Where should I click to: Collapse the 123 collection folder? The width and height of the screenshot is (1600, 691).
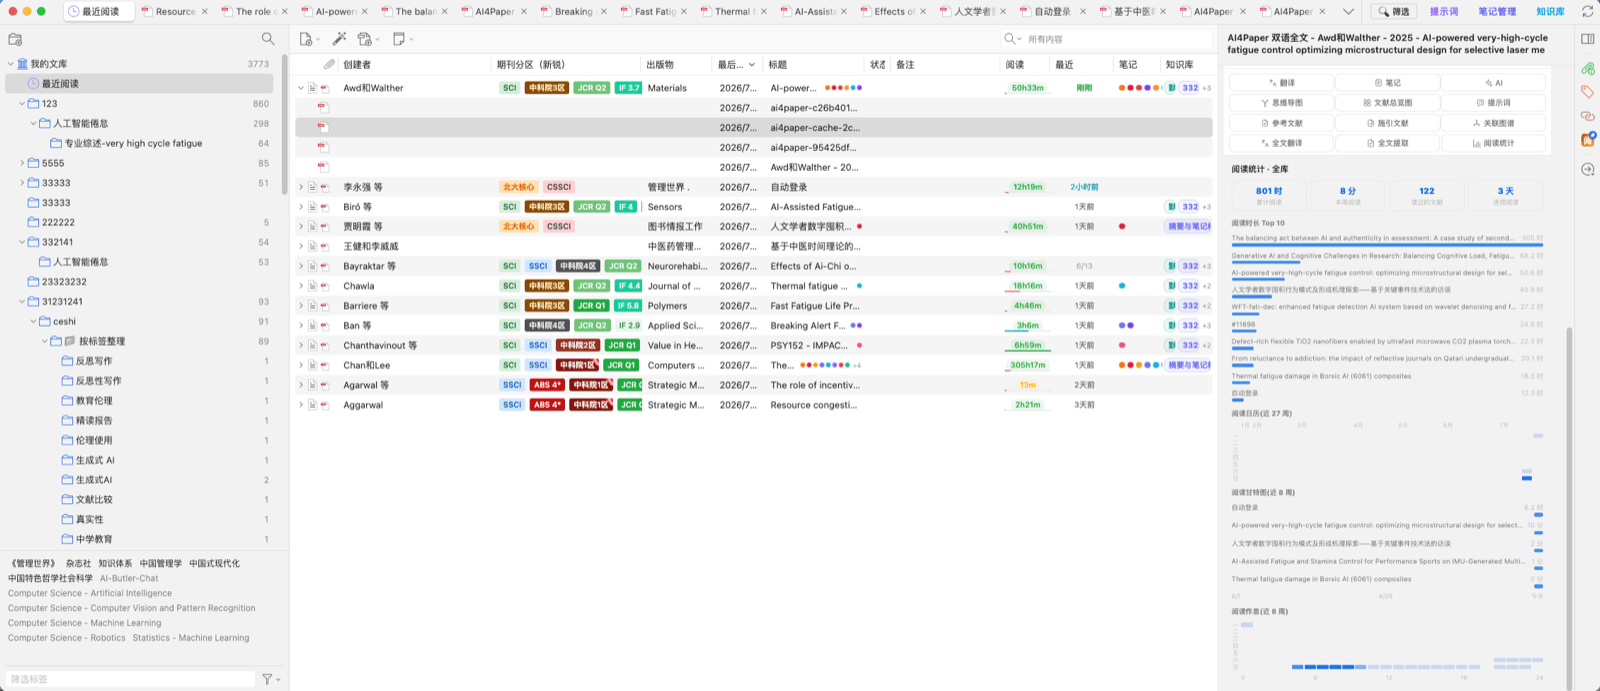click(x=22, y=104)
